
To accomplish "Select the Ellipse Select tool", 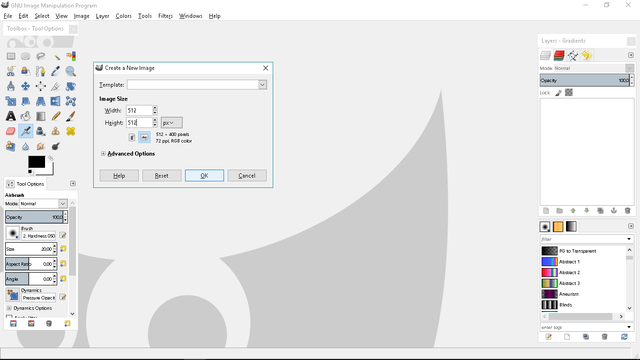I will click(26, 56).
